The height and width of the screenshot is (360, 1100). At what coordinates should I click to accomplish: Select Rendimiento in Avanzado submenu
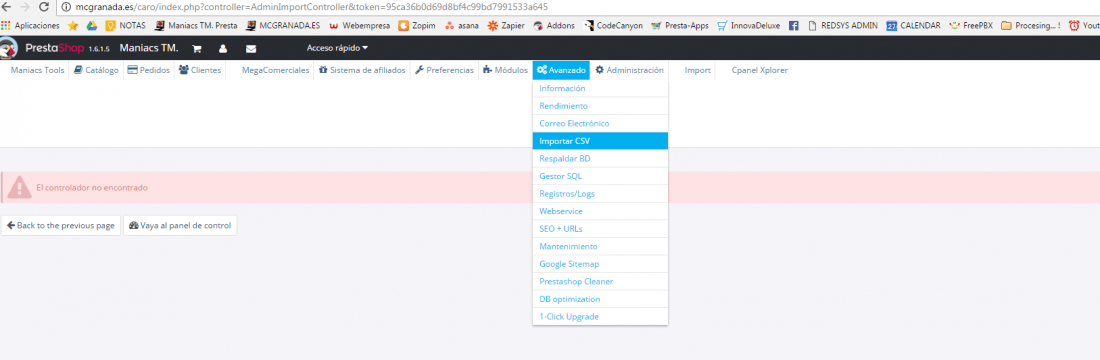601,106
